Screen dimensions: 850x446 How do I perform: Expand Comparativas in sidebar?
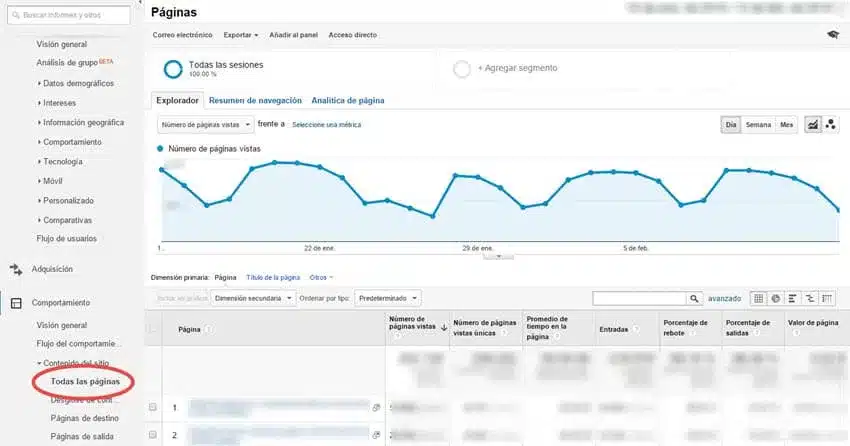[65, 220]
